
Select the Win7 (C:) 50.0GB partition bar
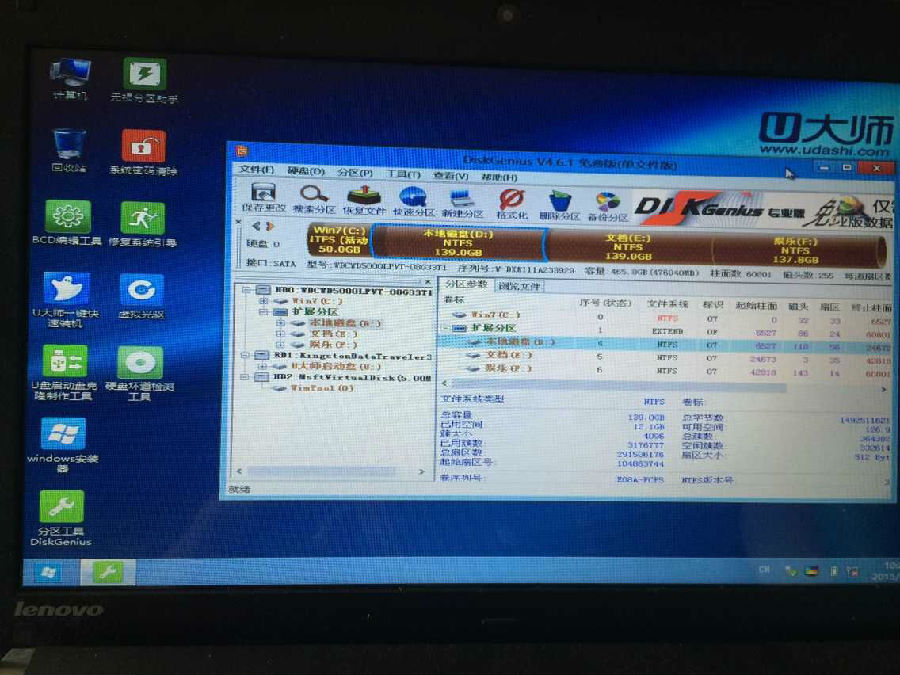[339, 239]
